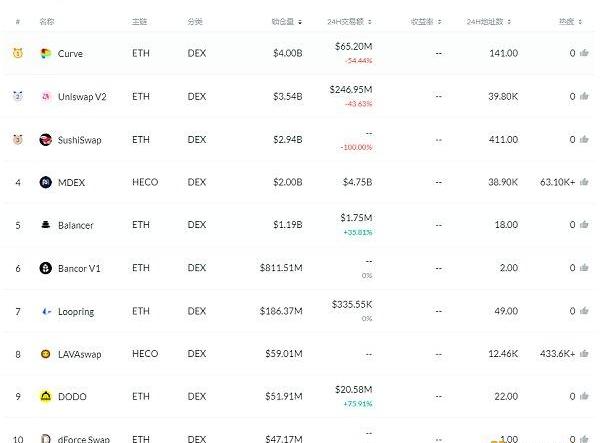Click the Uniswap V2 logo icon

tap(46, 96)
